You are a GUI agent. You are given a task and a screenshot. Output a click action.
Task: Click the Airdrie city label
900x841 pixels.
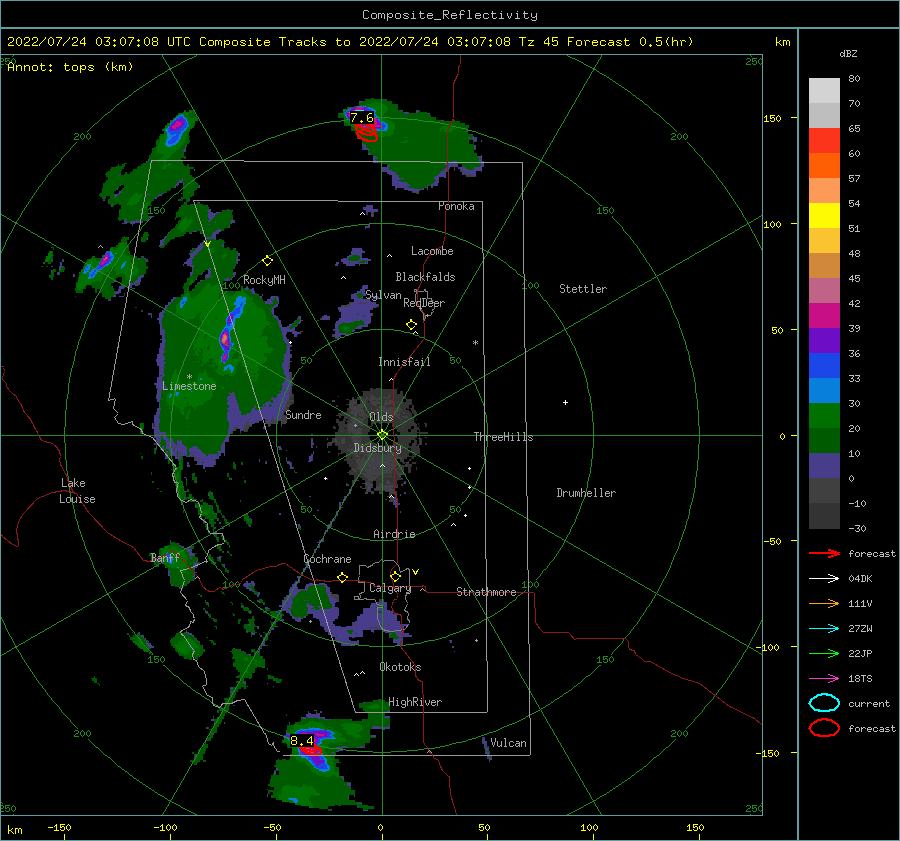click(x=394, y=534)
